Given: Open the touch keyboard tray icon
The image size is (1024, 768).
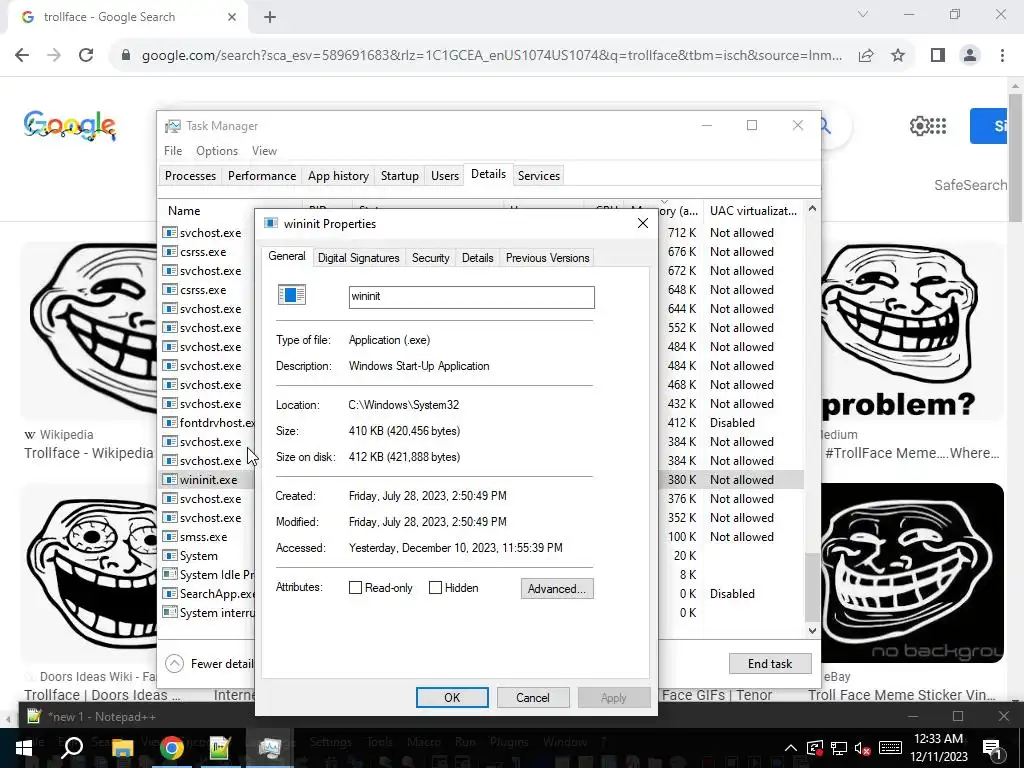Looking at the screenshot, I should point(890,748).
